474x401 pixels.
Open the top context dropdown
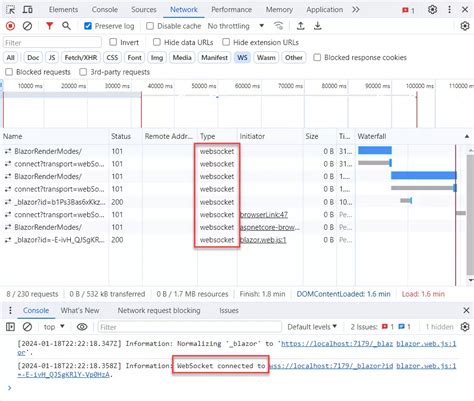pyautogui.click(x=54, y=327)
